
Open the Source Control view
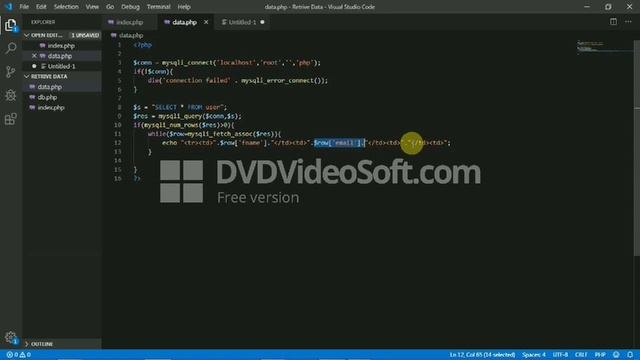[11, 72]
